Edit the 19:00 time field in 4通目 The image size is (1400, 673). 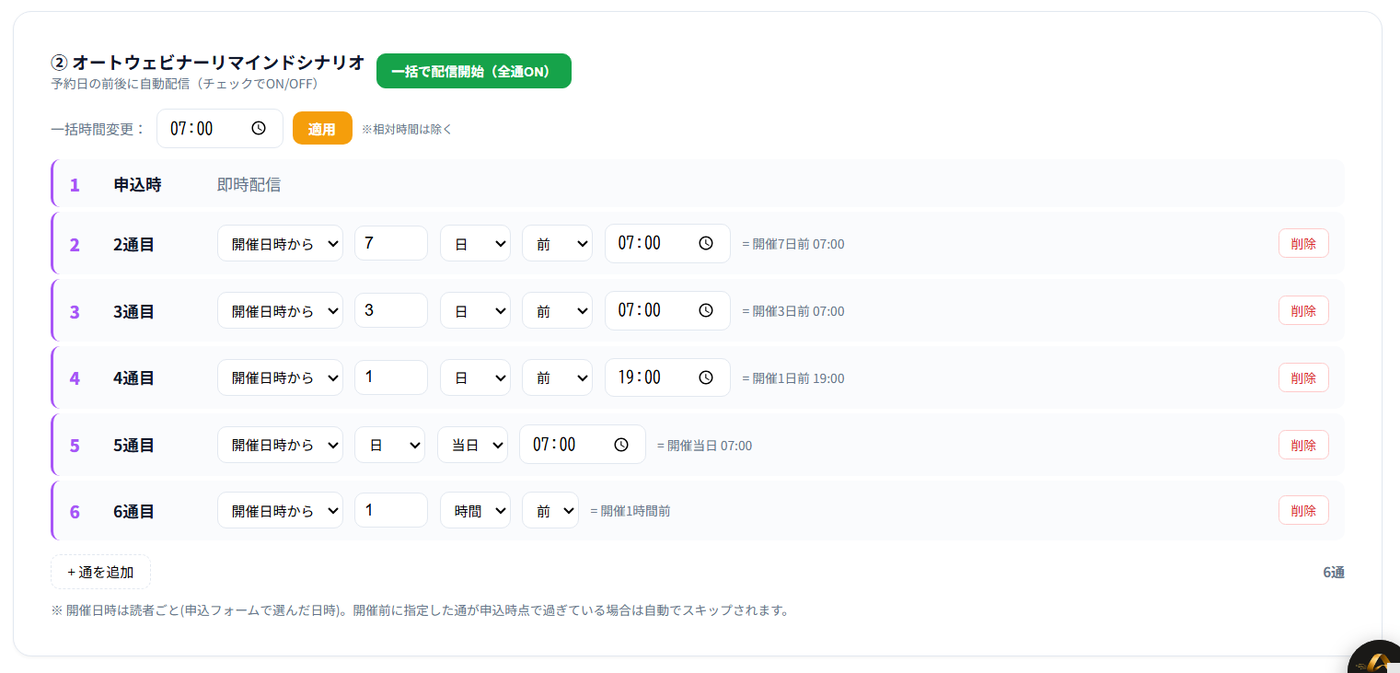pos(667,377)
